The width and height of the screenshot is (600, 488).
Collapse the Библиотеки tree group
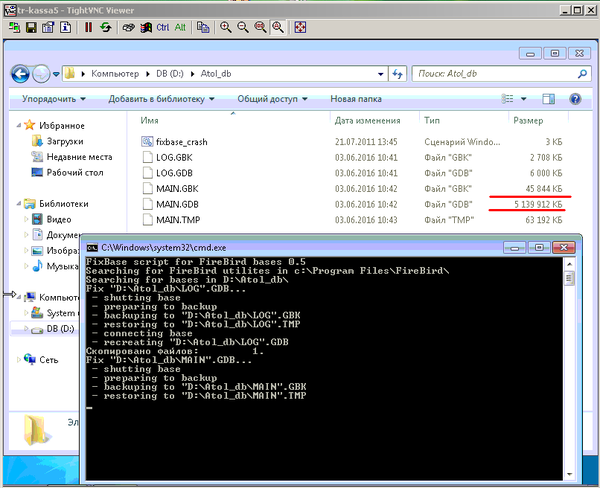18,203
